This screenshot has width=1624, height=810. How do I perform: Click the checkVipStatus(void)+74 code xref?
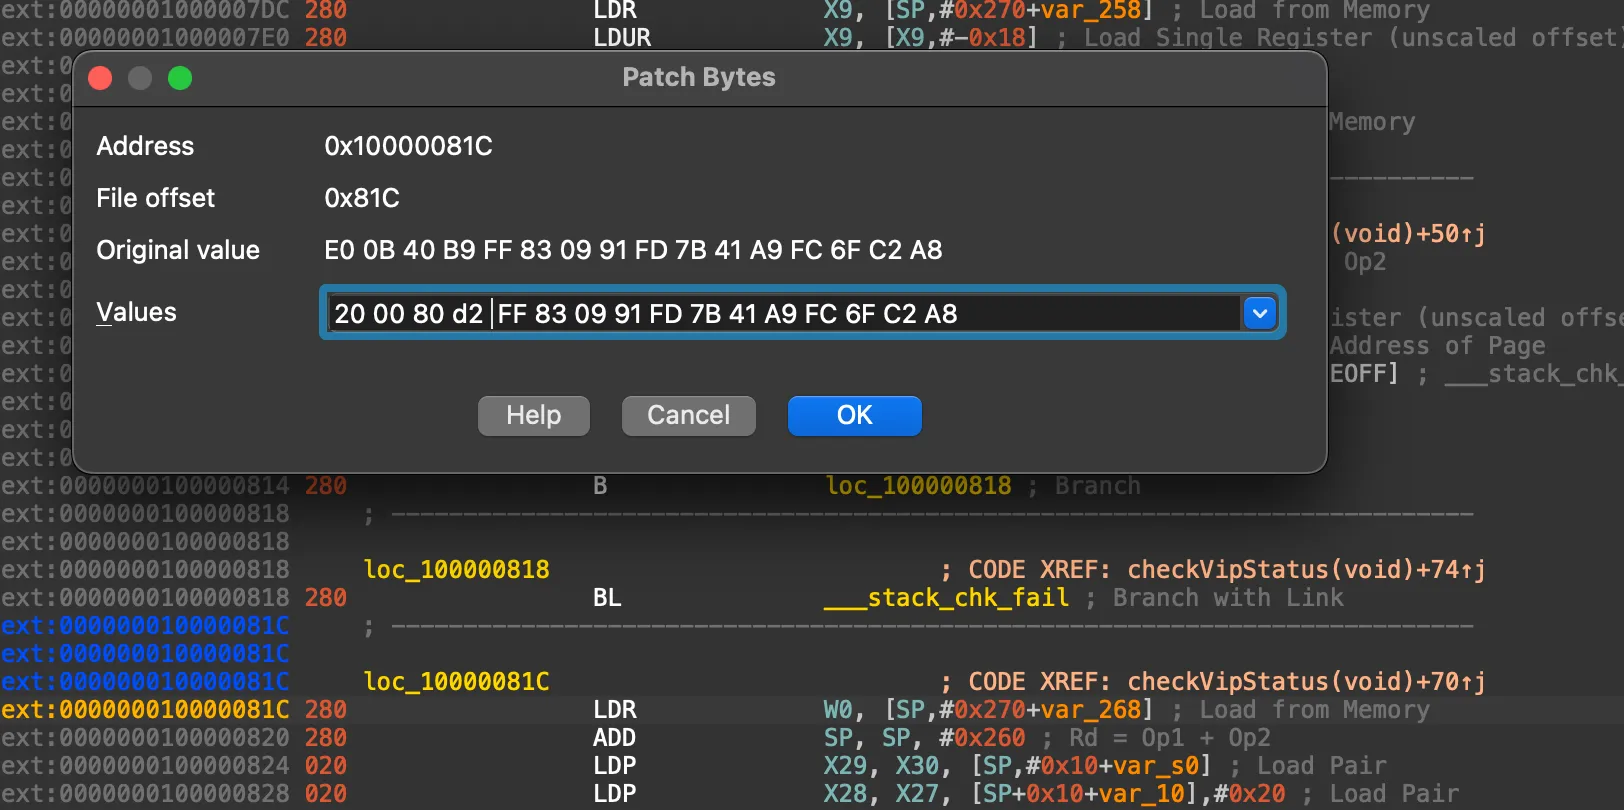point(1306,570)
